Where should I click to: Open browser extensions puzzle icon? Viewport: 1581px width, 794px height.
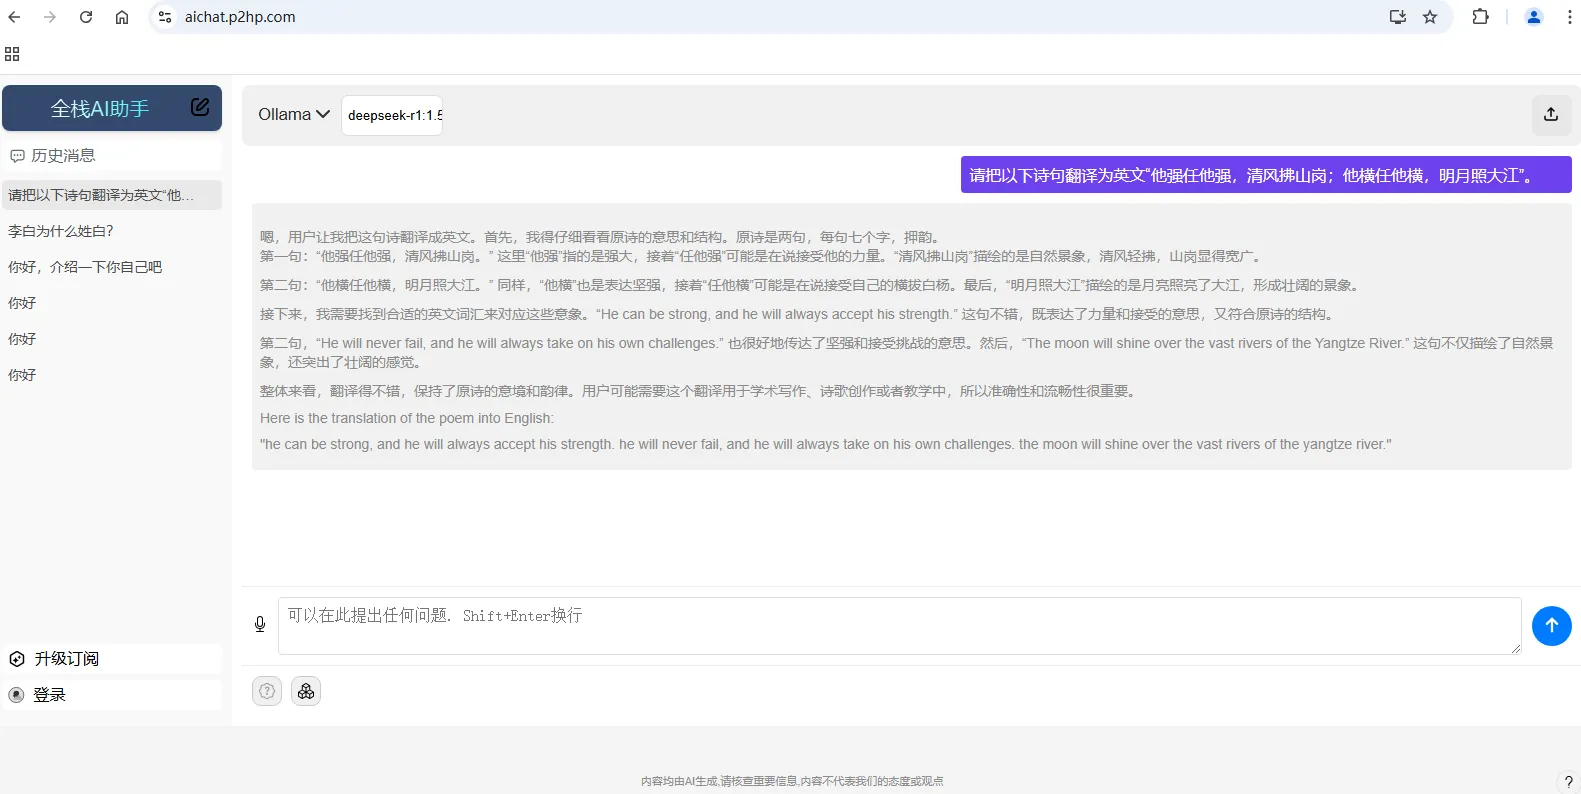click(1481, 17)
